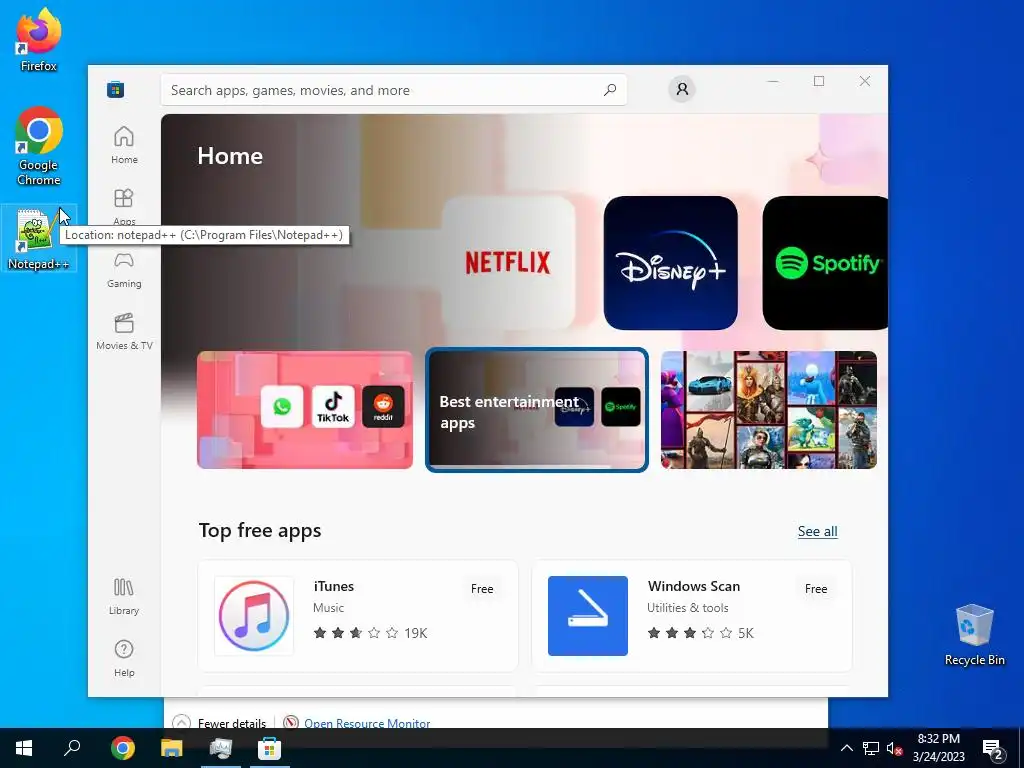Click the network icon in system tray

(x=871, y=748)
